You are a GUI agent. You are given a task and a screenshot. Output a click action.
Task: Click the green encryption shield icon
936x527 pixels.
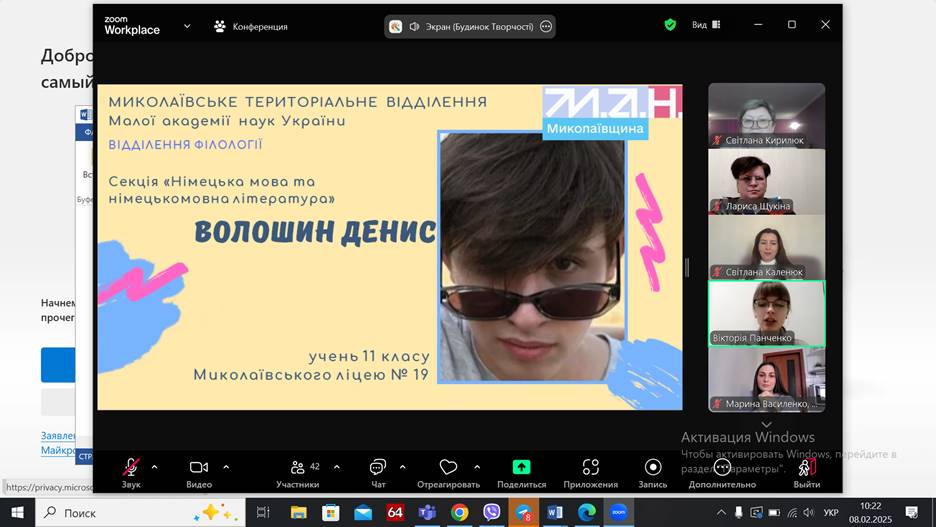pos(670,25)
